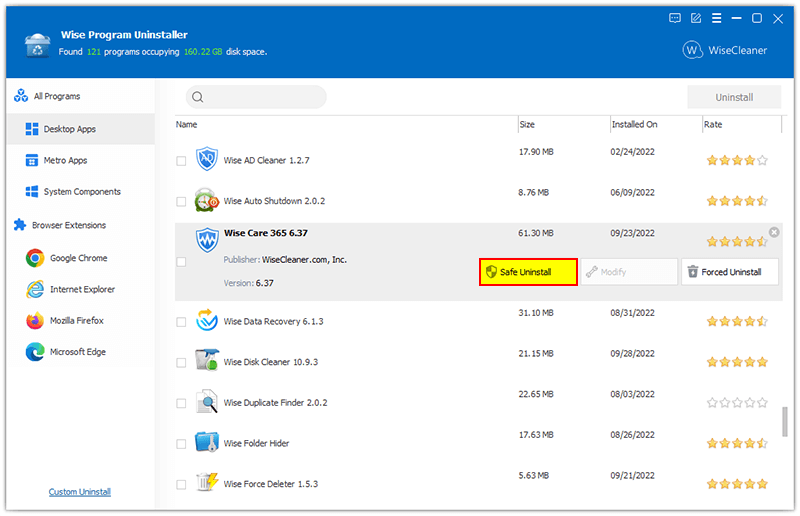This screenshot has width=800, height=516.
Task: Open System Components category
Action: (81, 191)
